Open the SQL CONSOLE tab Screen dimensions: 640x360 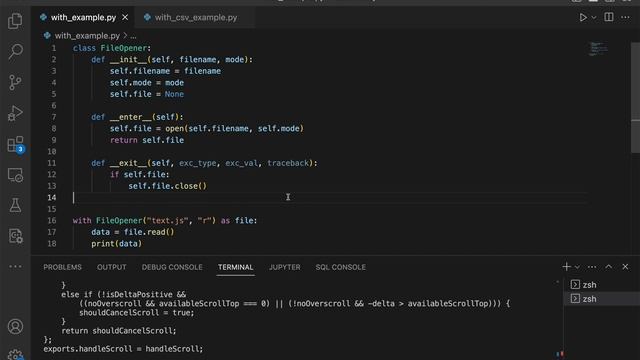(x=340, y=267)
